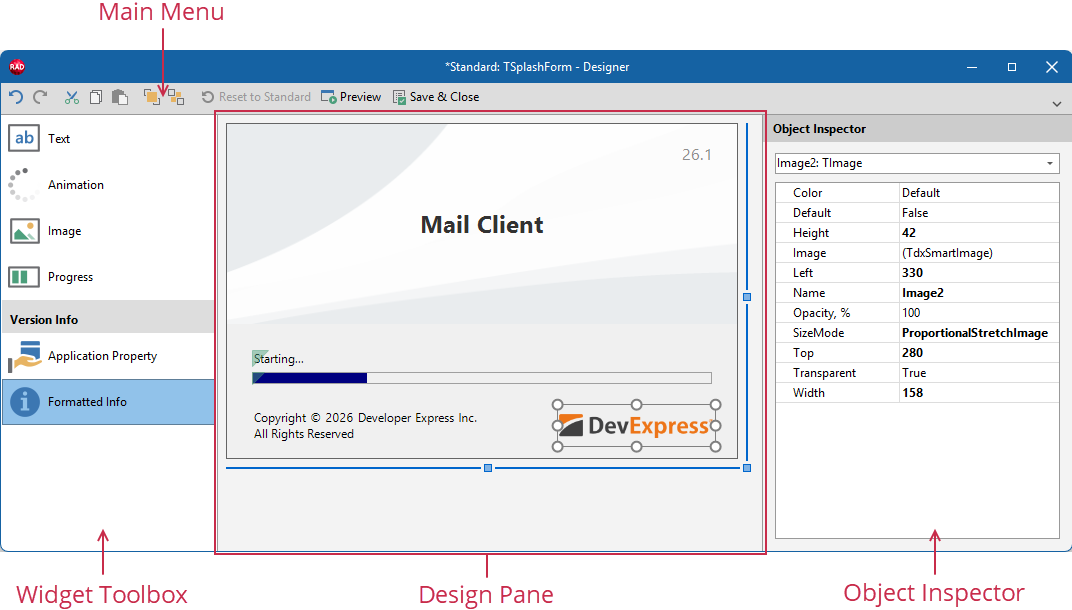This screenshot has width=1072, height=610.
Task: Click the Send to Back icon
Action: pyautogui.click(x=176, y=97)
